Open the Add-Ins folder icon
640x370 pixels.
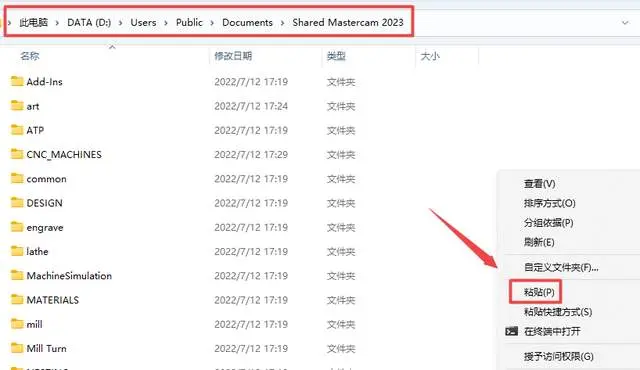[17, 81]
